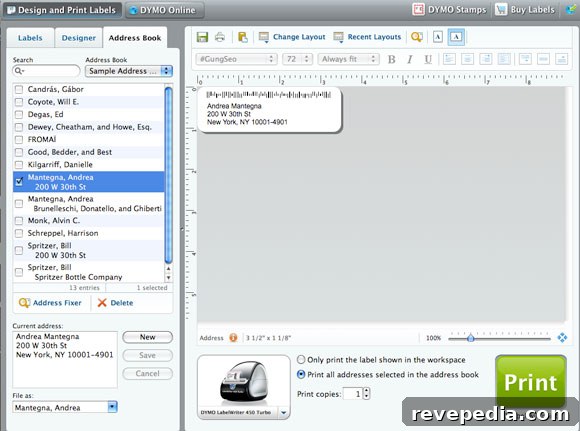Click the address list vertical scrollbar

pyautogui.click(x=168, y=175)
